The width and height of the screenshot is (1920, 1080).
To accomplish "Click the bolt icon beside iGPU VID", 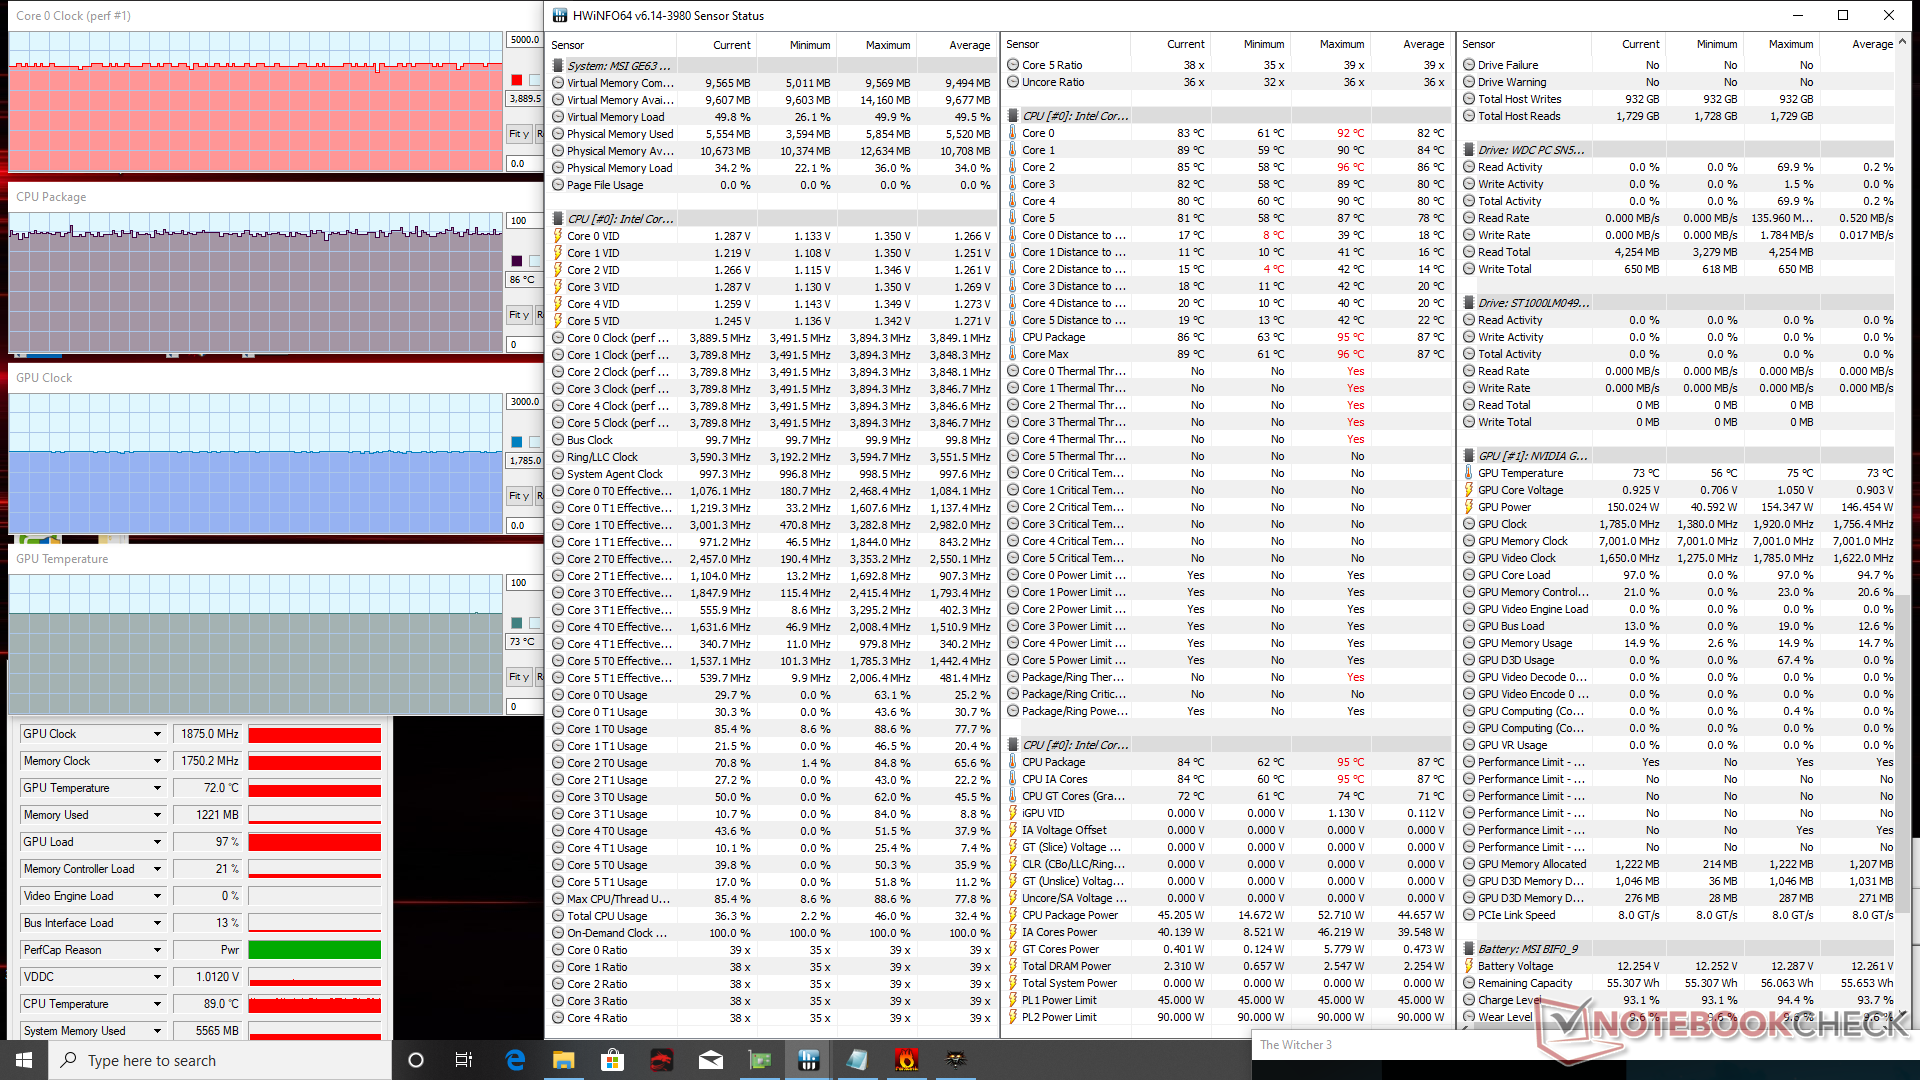I will point(1013,813).
